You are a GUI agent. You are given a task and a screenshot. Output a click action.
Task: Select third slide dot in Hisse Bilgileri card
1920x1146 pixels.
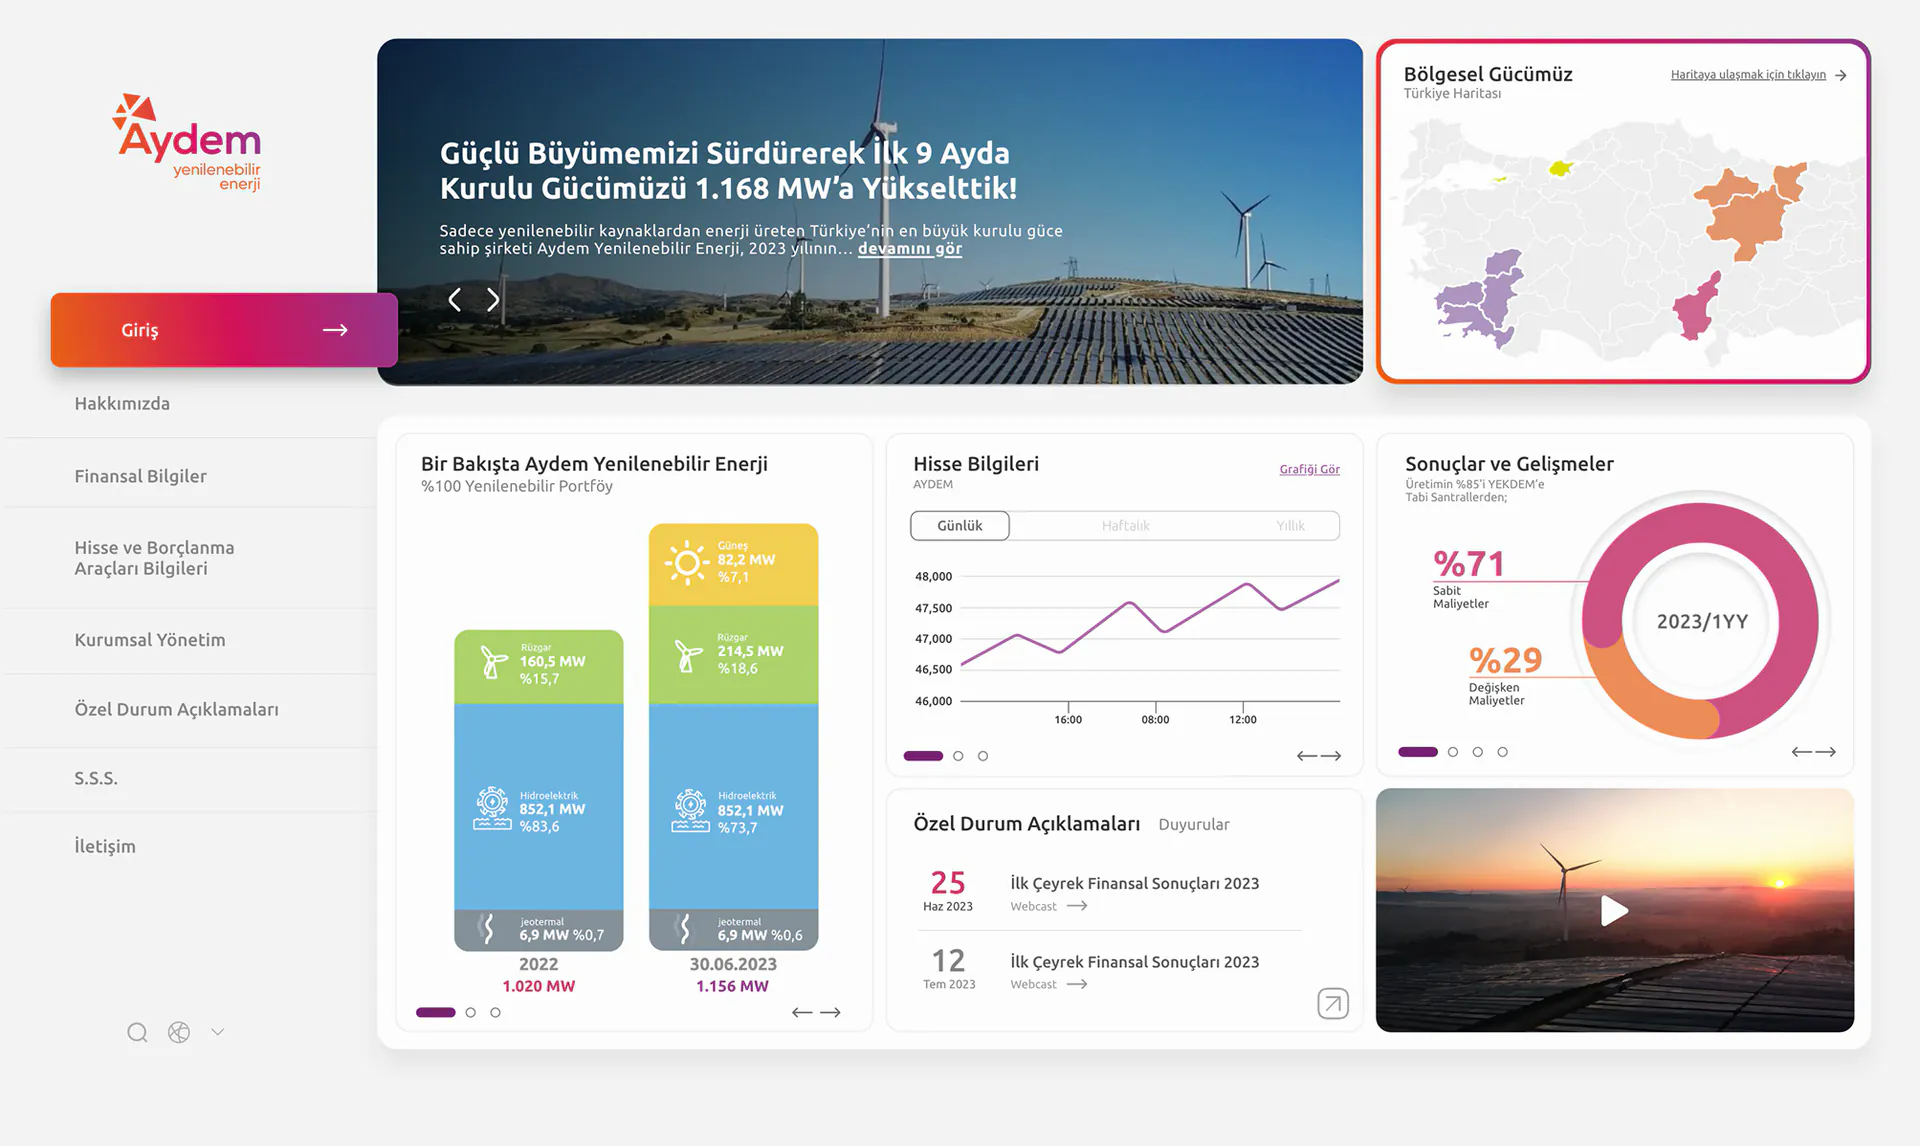click(x=983, y=756)
